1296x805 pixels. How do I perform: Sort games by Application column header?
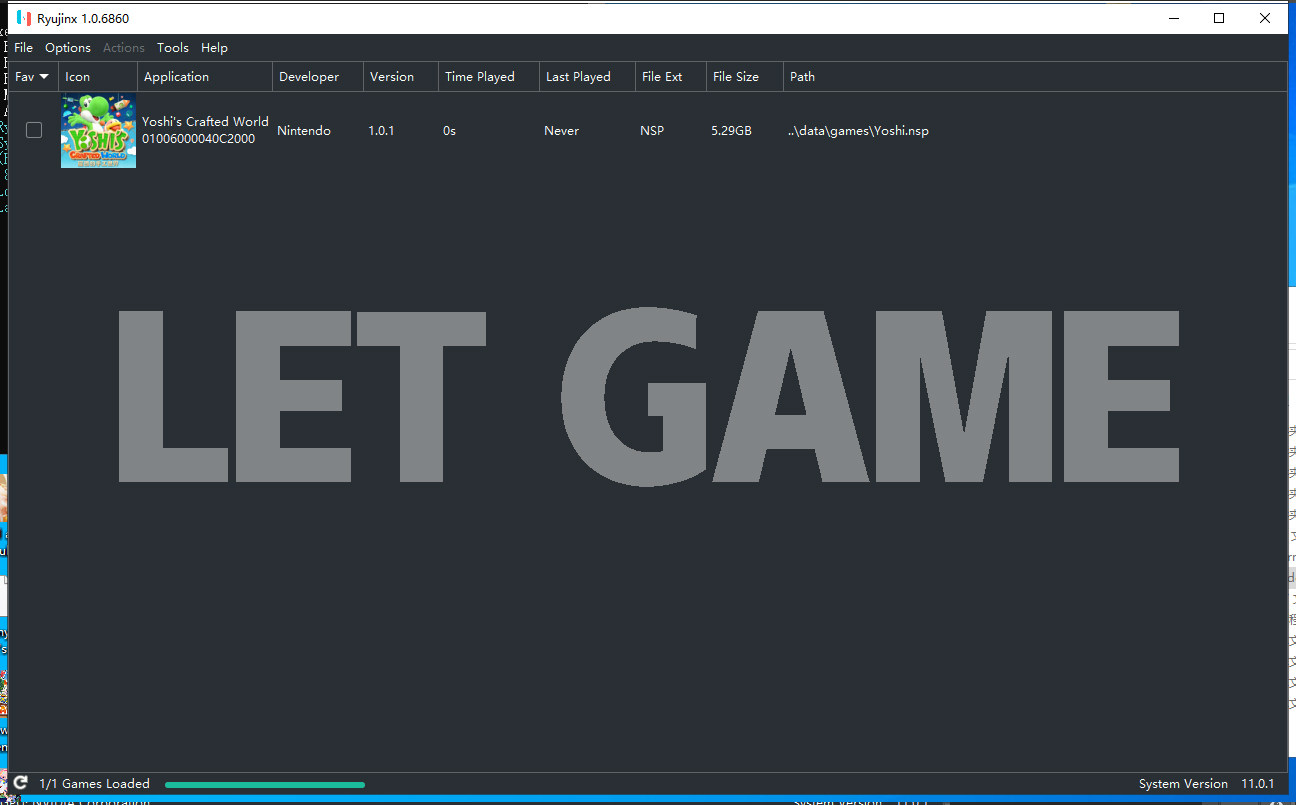click(177, 77)
